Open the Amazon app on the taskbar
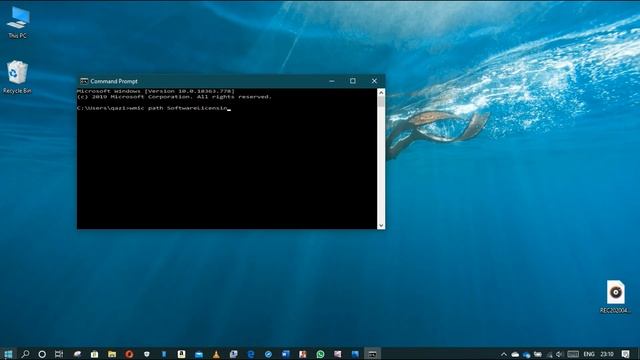Image resolution: width=640 pixels, height=360 pixels. point(181,354)
